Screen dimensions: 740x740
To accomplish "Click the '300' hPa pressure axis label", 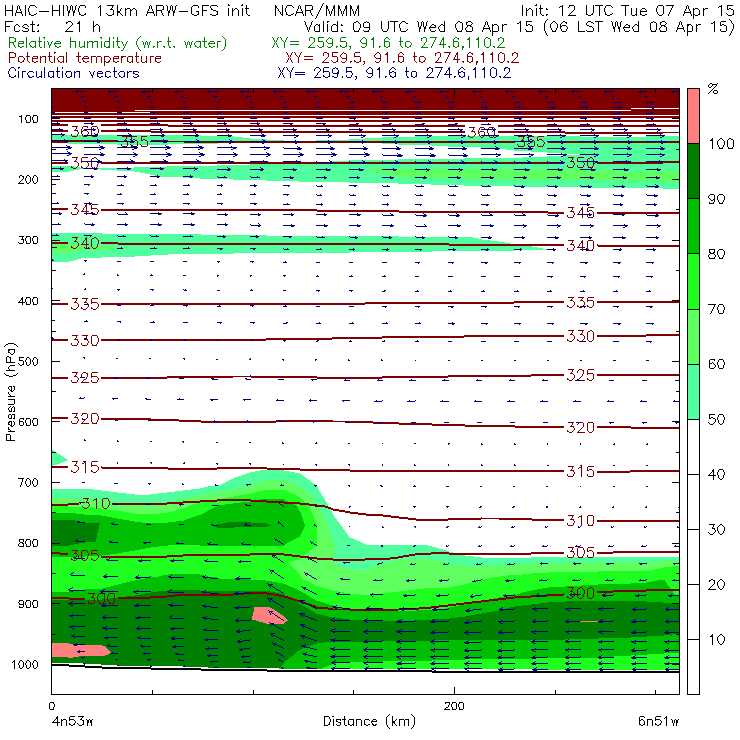I will [28, 240].
